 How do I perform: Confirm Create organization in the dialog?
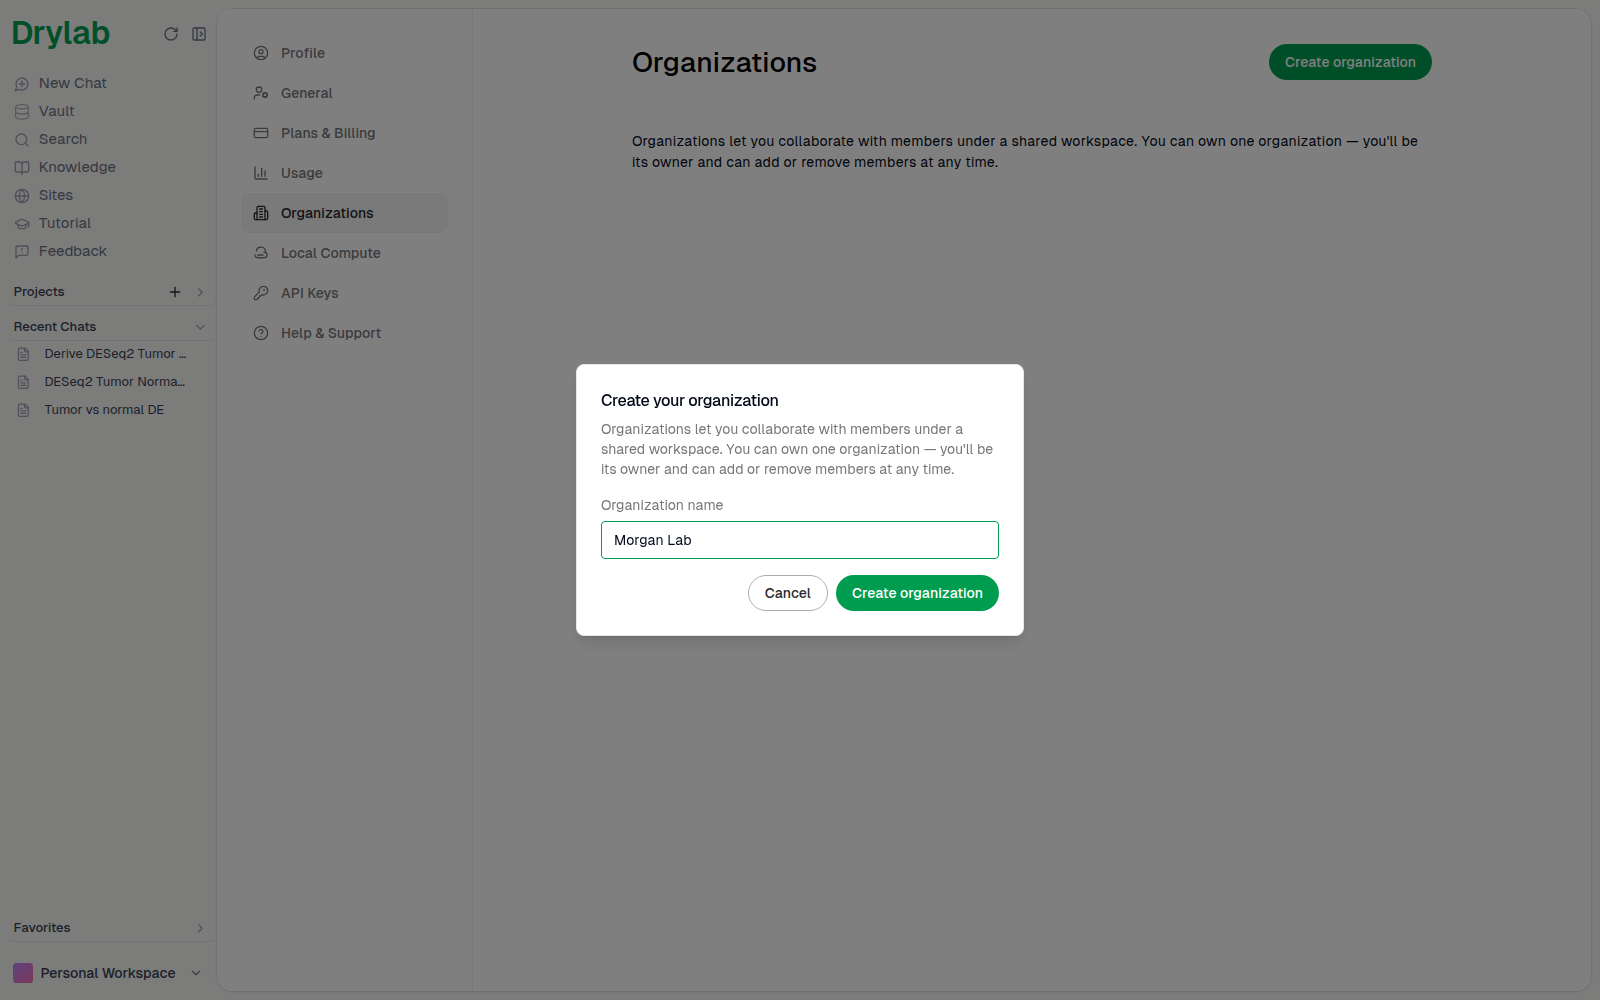(x=917, y=593)
